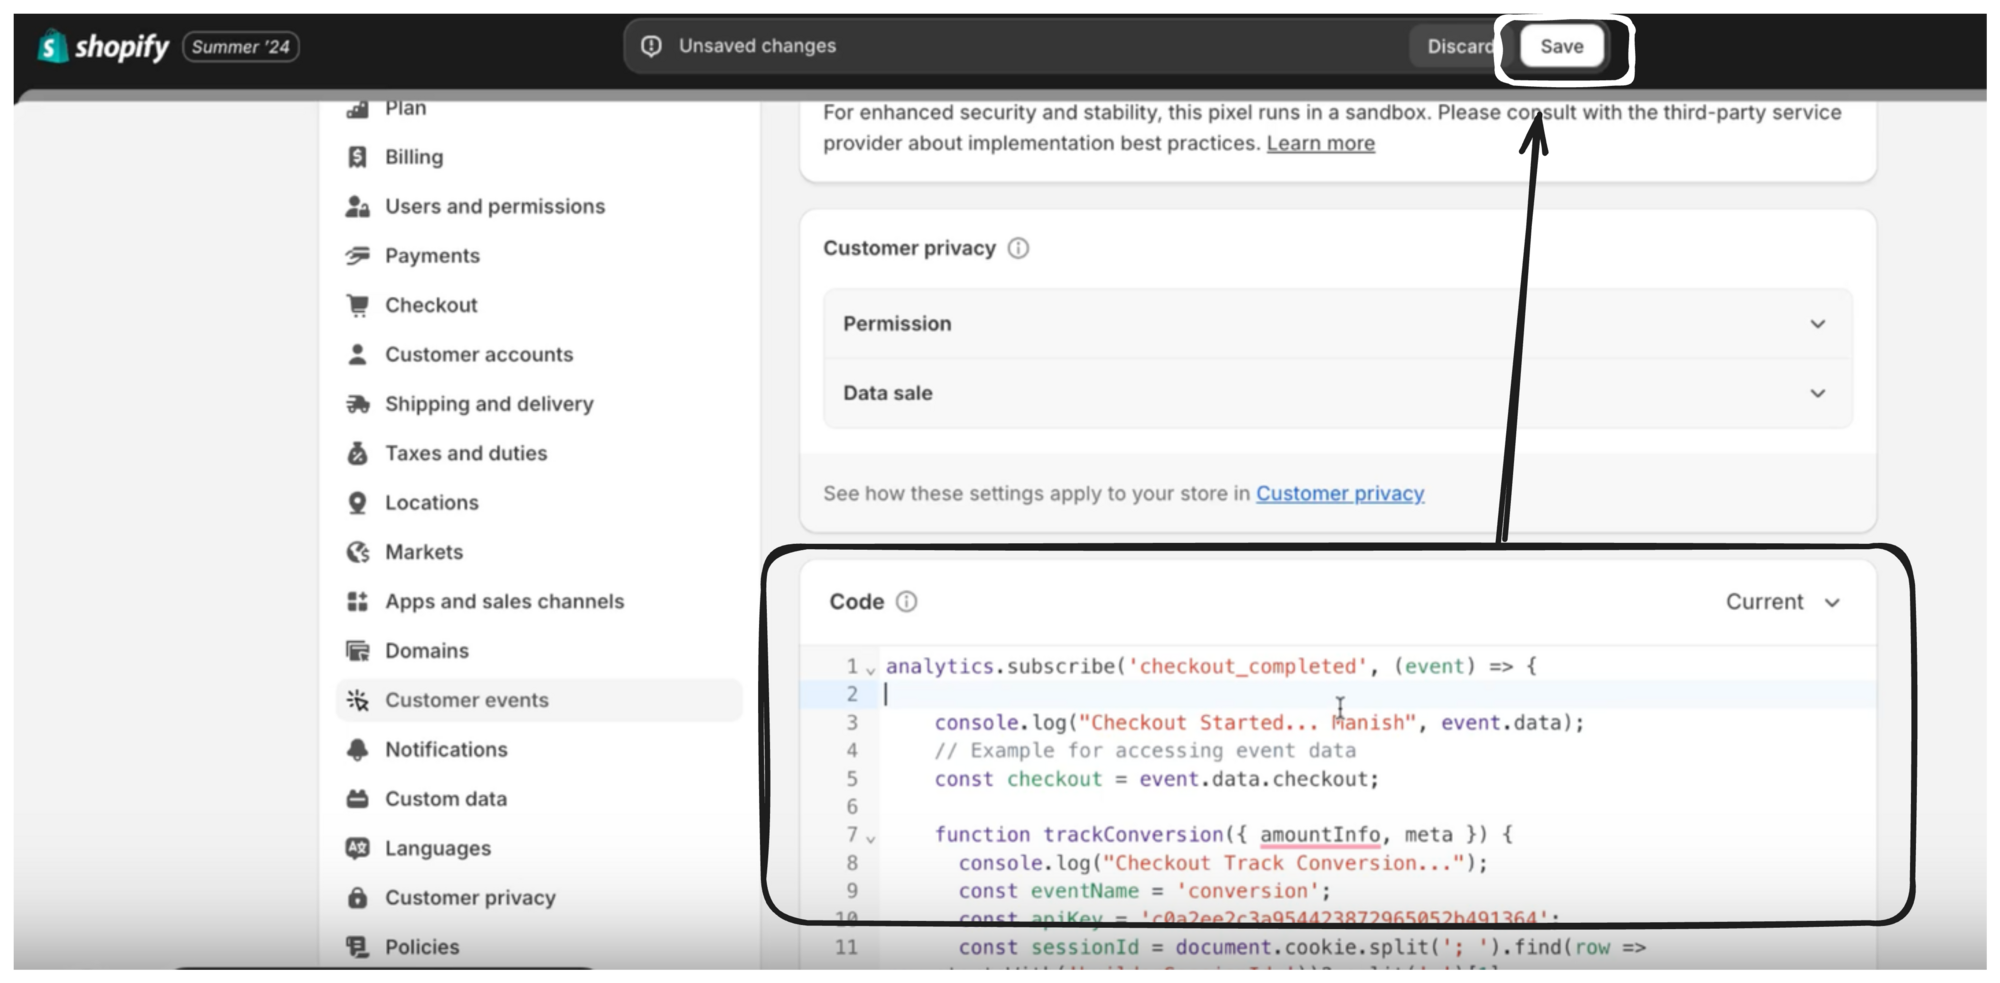Click the Custom data icon
This screenshot has height=983, width=2000.
pos(357,799)
